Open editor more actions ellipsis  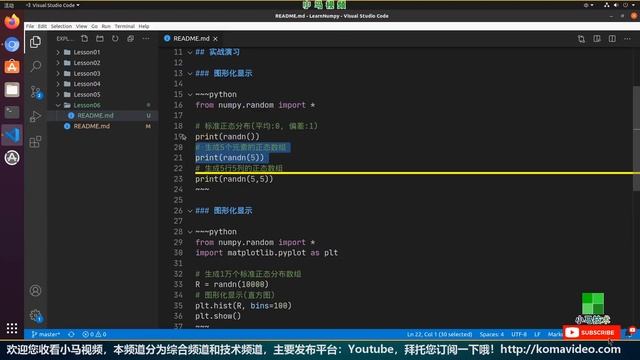pyautogui.click(x=627, y=39)
